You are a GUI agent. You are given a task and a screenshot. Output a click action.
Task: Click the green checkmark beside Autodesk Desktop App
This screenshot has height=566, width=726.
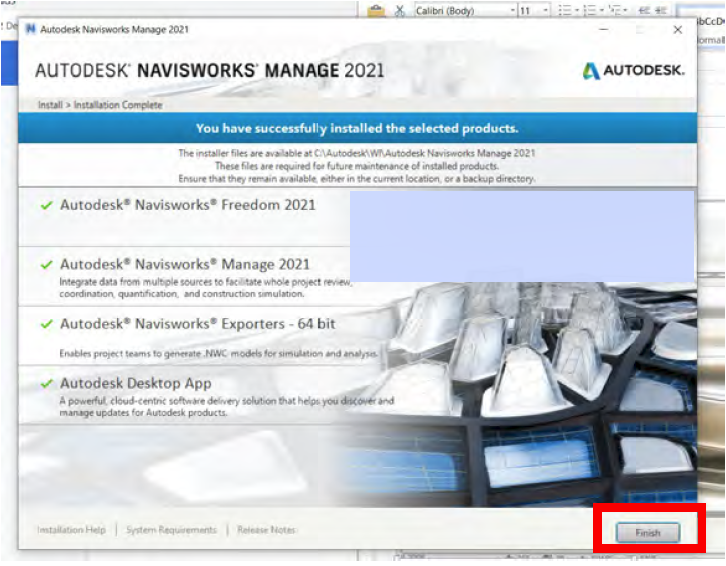46,384
